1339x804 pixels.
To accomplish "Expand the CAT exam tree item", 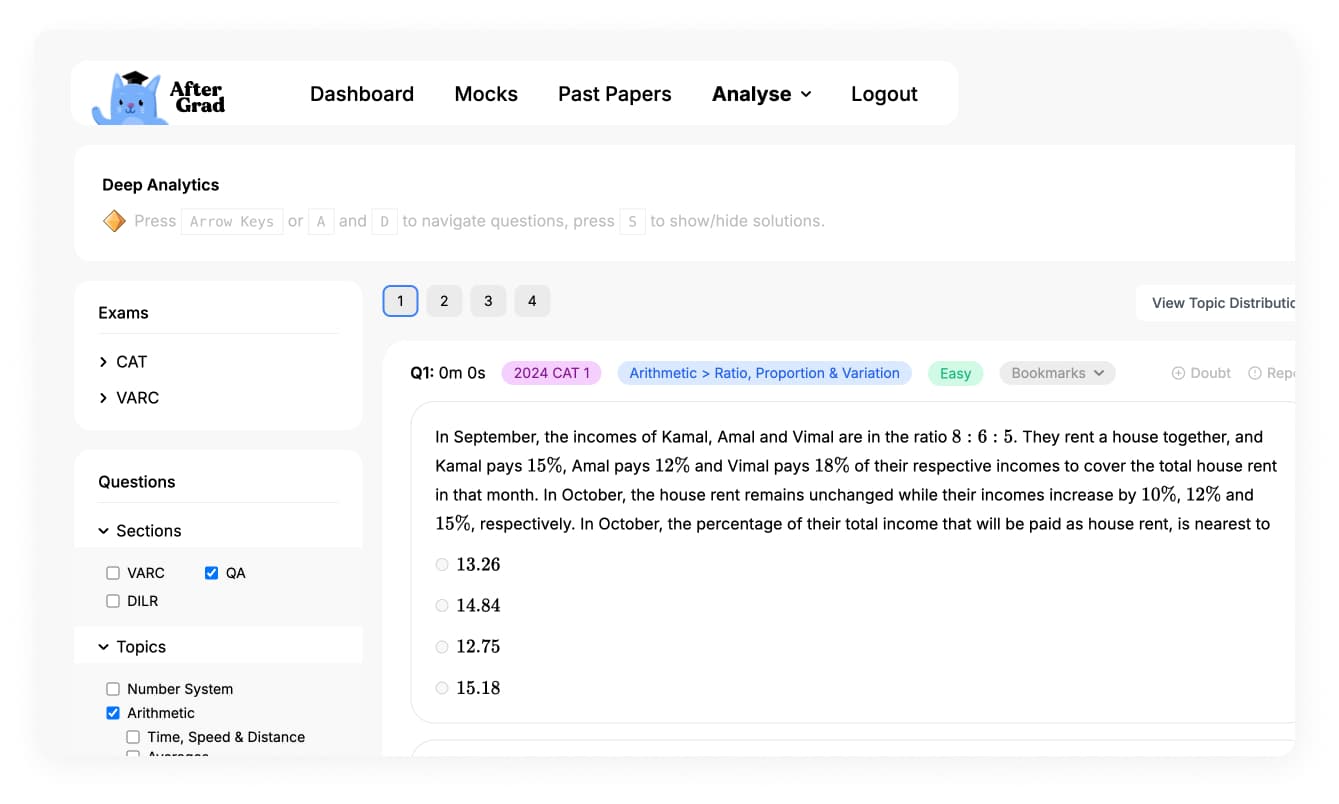I will point(103,362).
